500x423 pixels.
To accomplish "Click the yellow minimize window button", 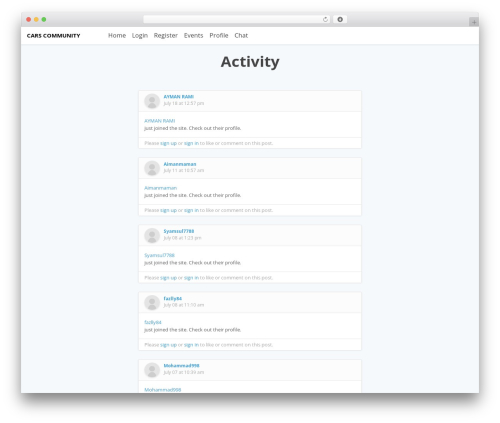I will [36, 19].
